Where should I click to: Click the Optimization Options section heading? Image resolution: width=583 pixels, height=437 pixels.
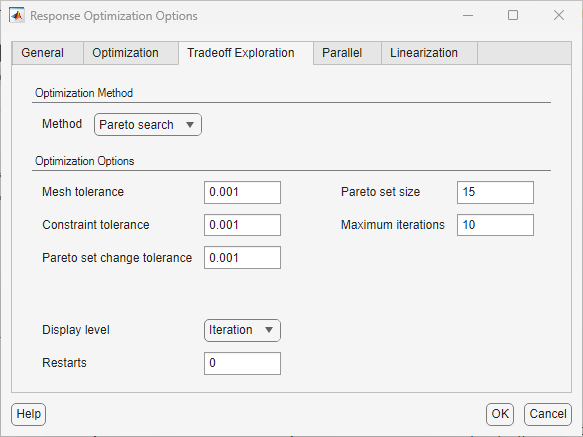pyautogui.click(x=84, y=161)
